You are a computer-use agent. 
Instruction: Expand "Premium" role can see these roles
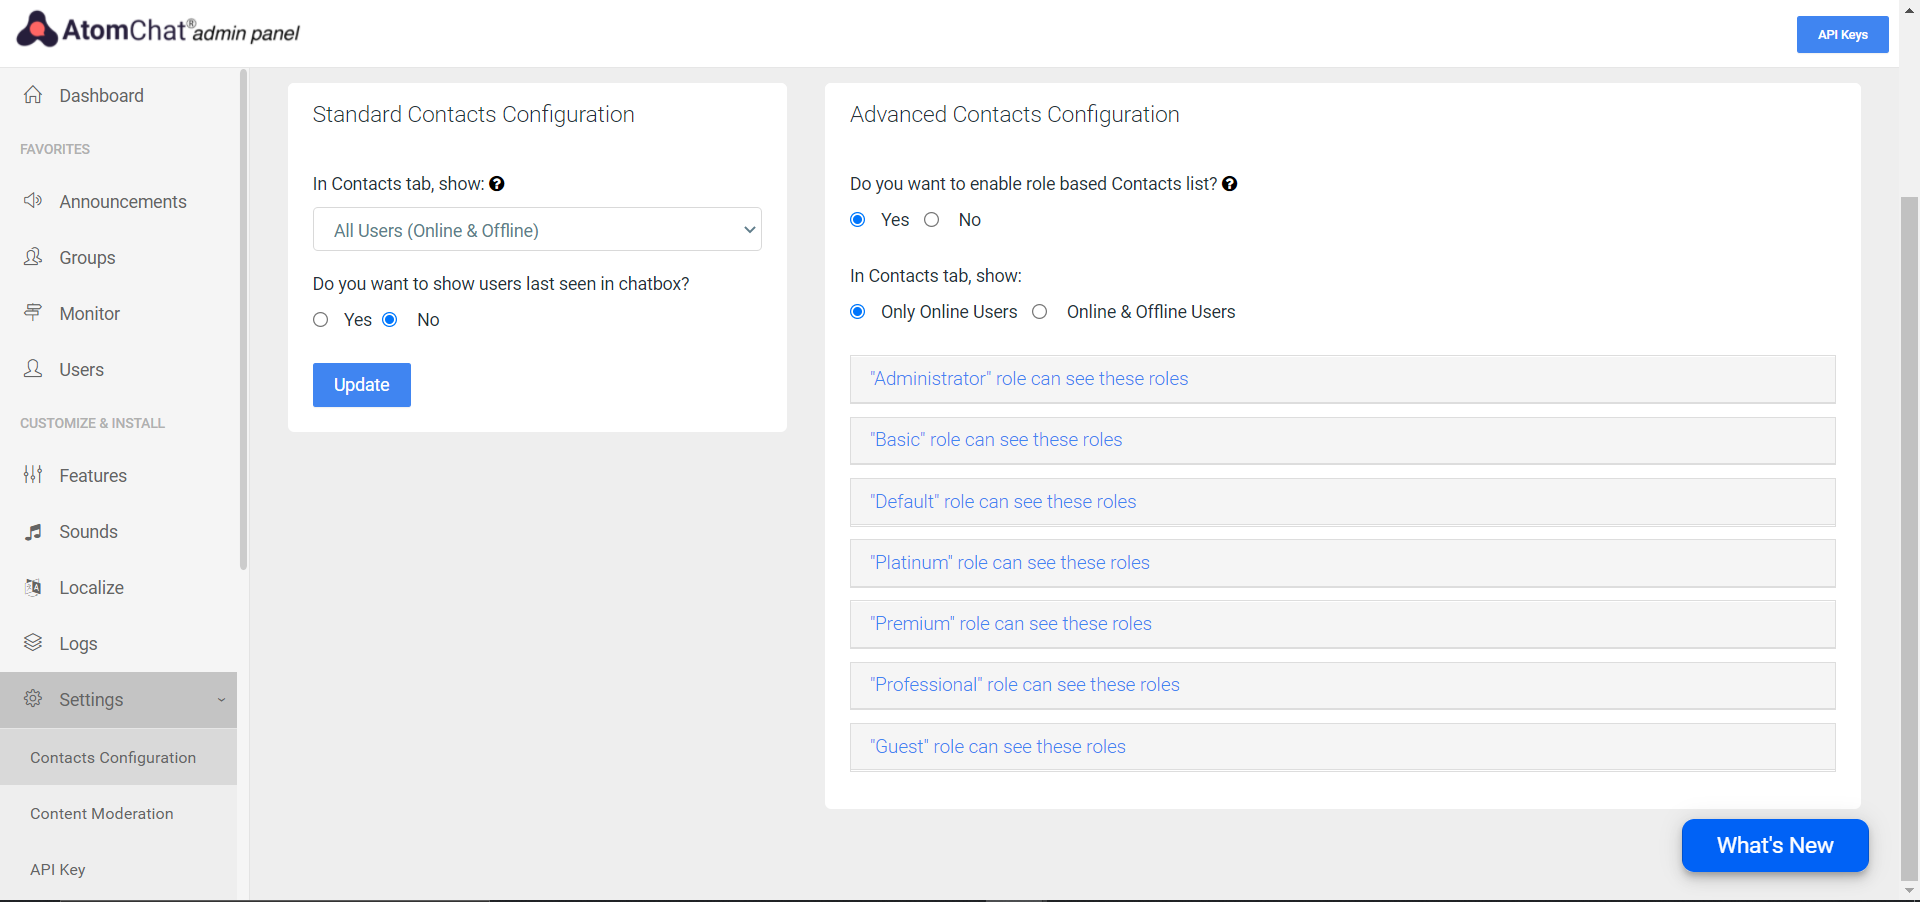coord(1342,624)
